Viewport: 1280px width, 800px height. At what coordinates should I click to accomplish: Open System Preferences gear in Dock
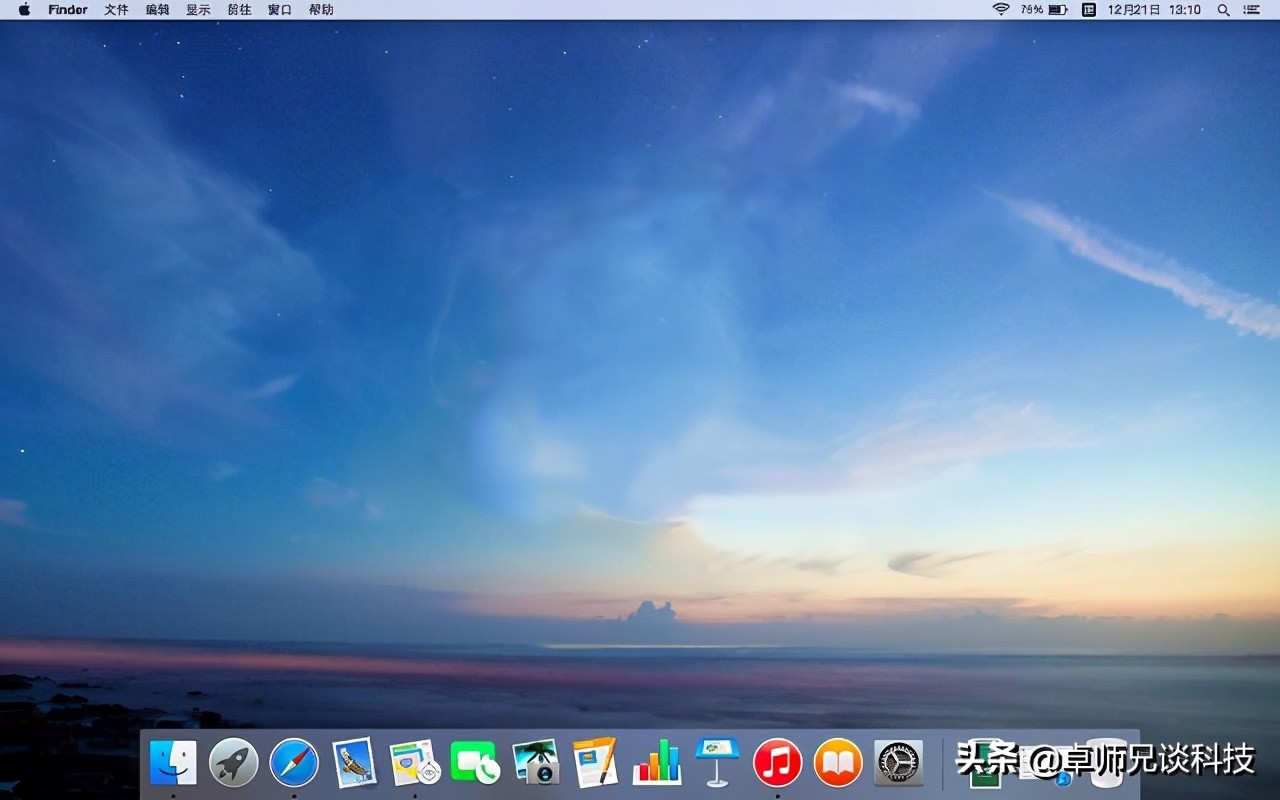pos(898,763)
